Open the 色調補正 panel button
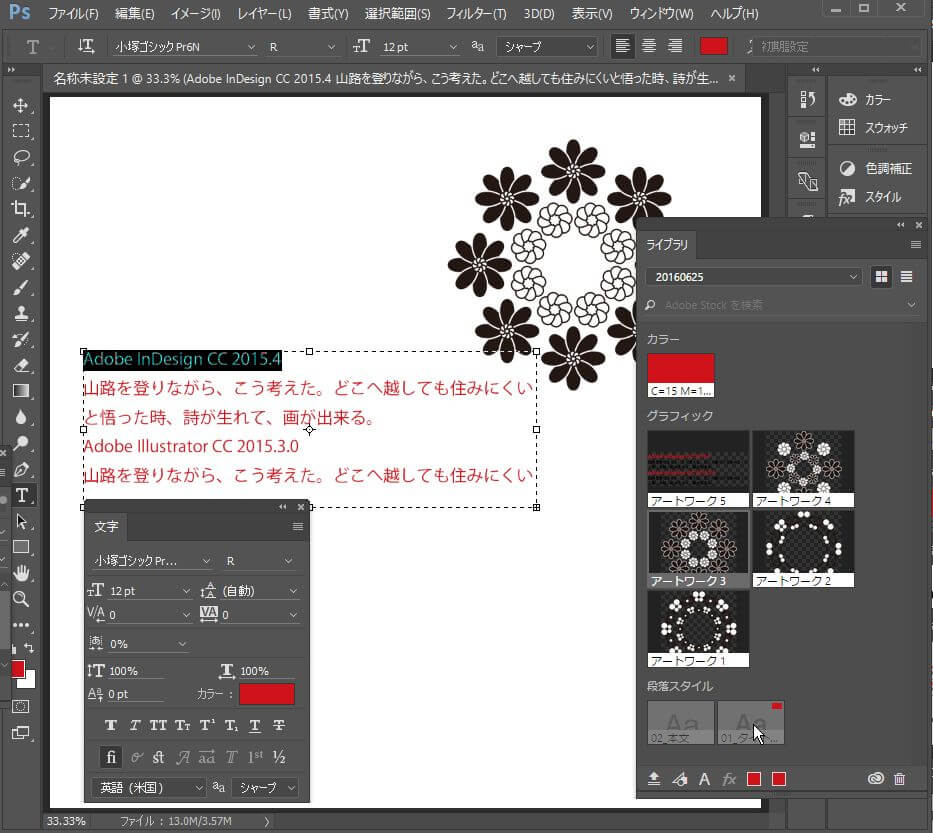 (x=876, y=168)
